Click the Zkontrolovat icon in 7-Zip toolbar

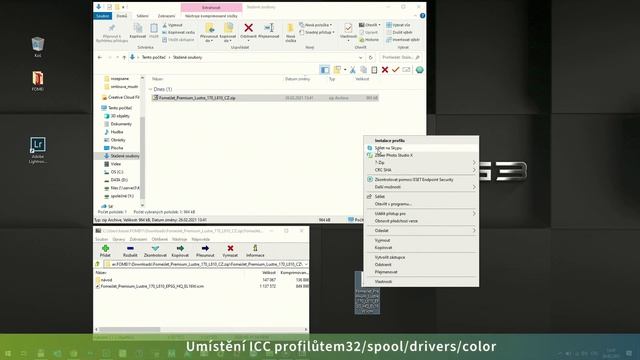(x=155, y=248)
